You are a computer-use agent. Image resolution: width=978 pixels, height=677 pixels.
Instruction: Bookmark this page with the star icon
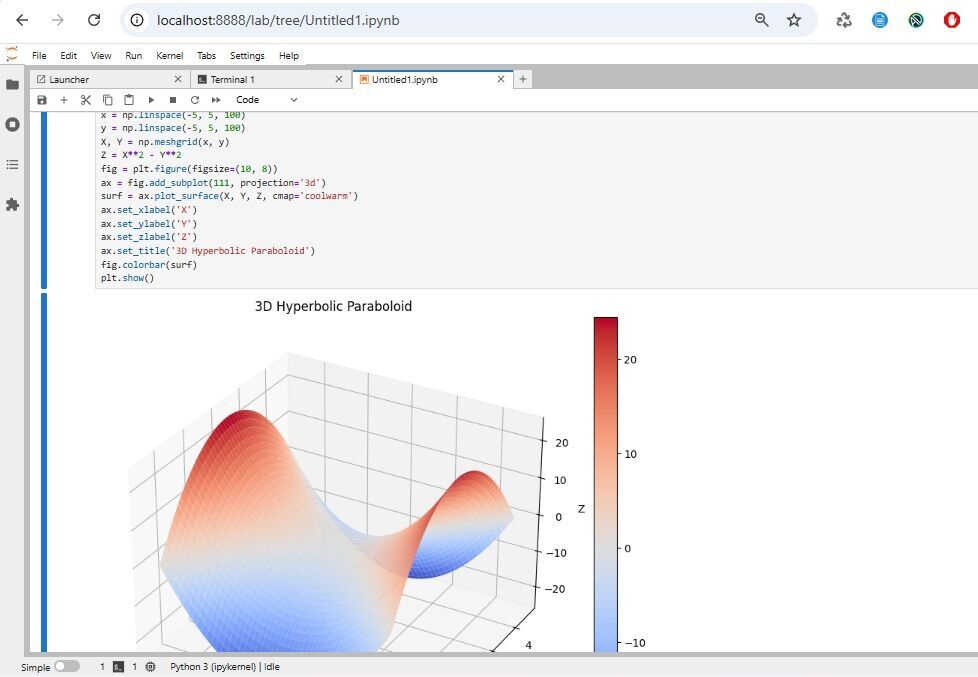click(794, 20)
